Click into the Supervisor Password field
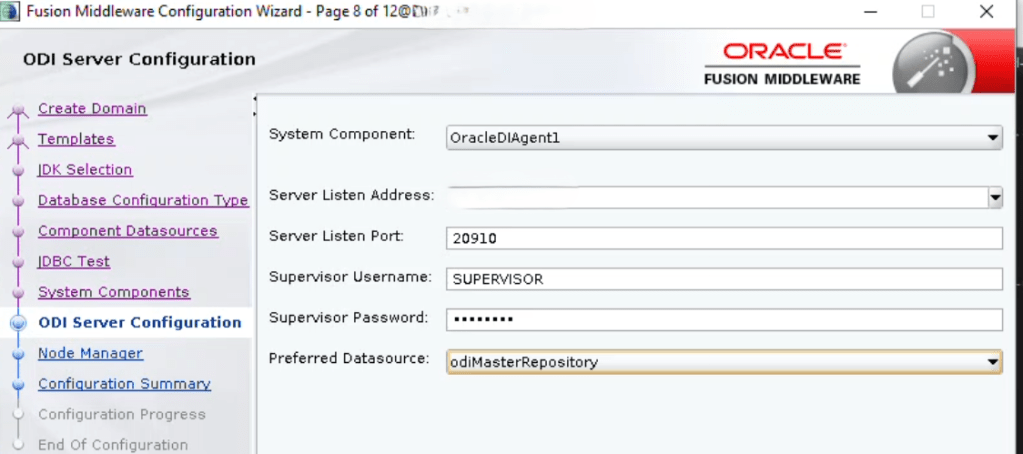The width and height of the screenshot is (1023, 454). point(723,320)
